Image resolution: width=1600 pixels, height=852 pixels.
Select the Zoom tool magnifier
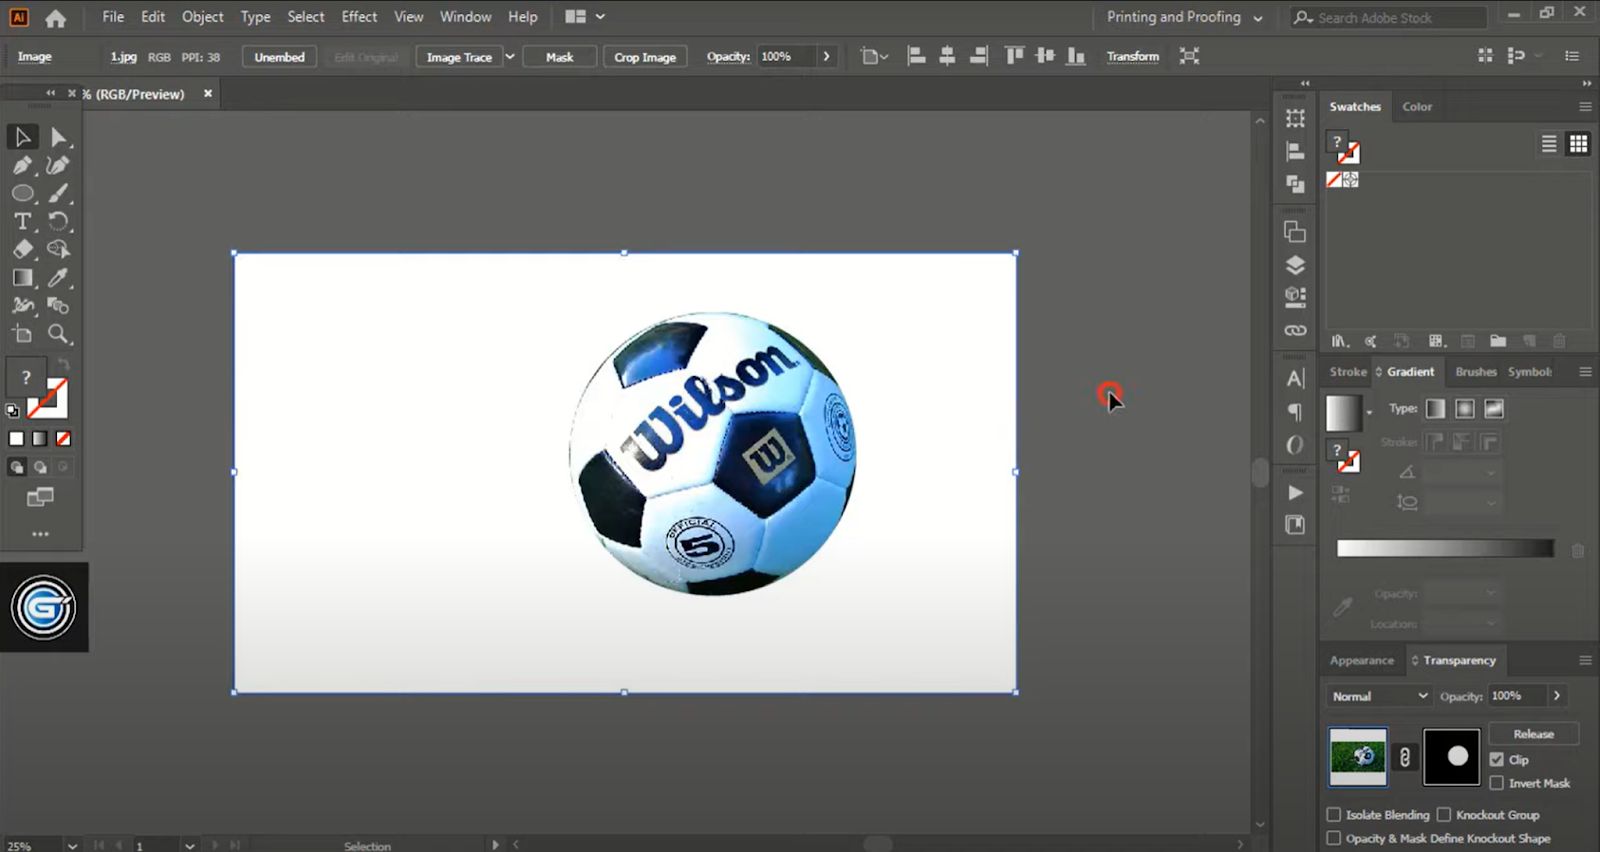58,334
